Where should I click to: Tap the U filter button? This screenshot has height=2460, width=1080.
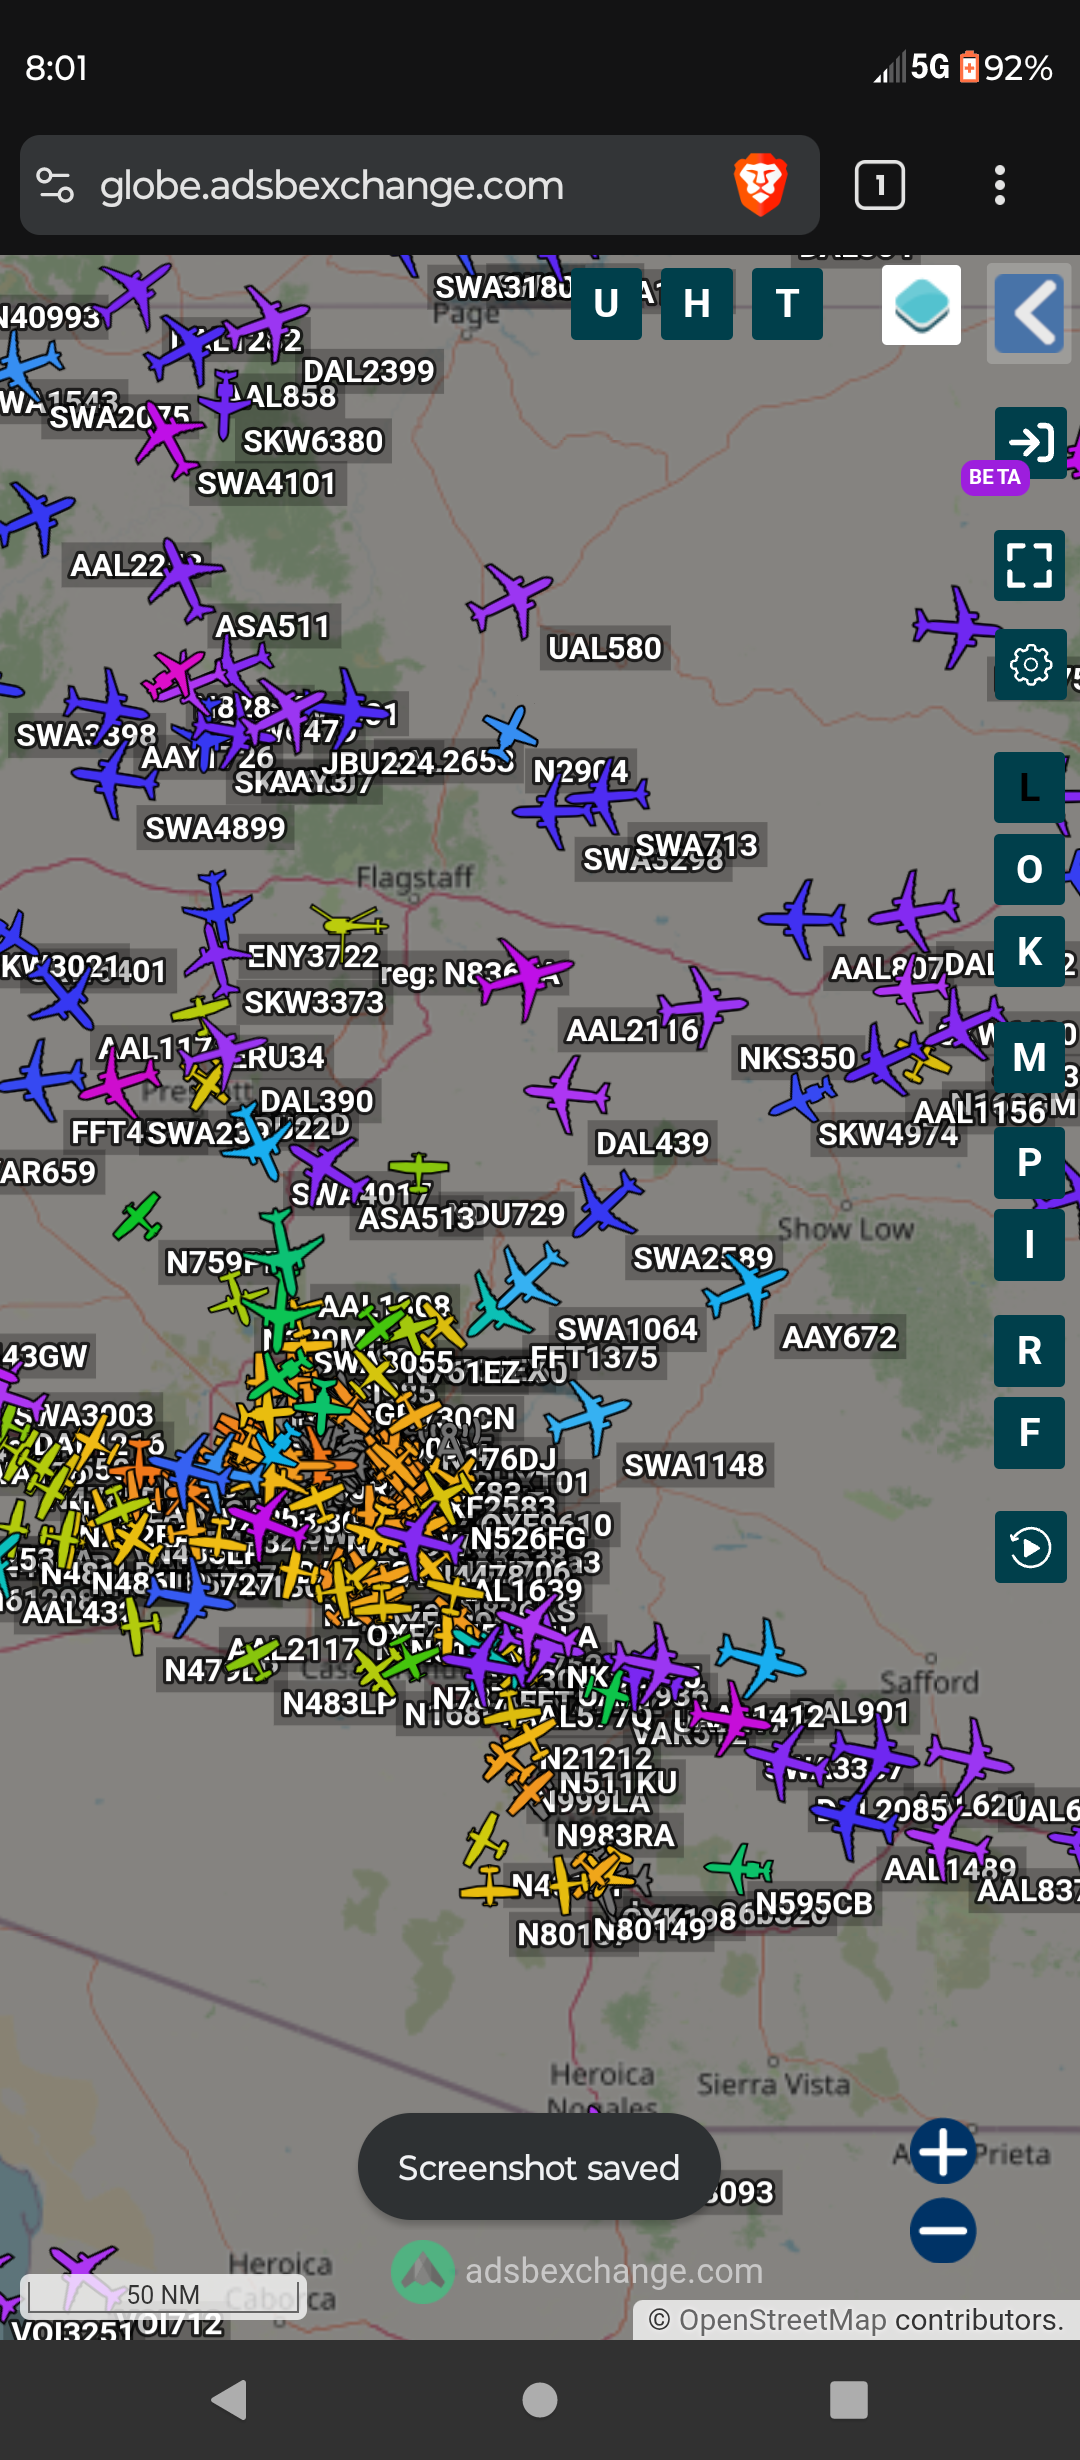point(606,304)
